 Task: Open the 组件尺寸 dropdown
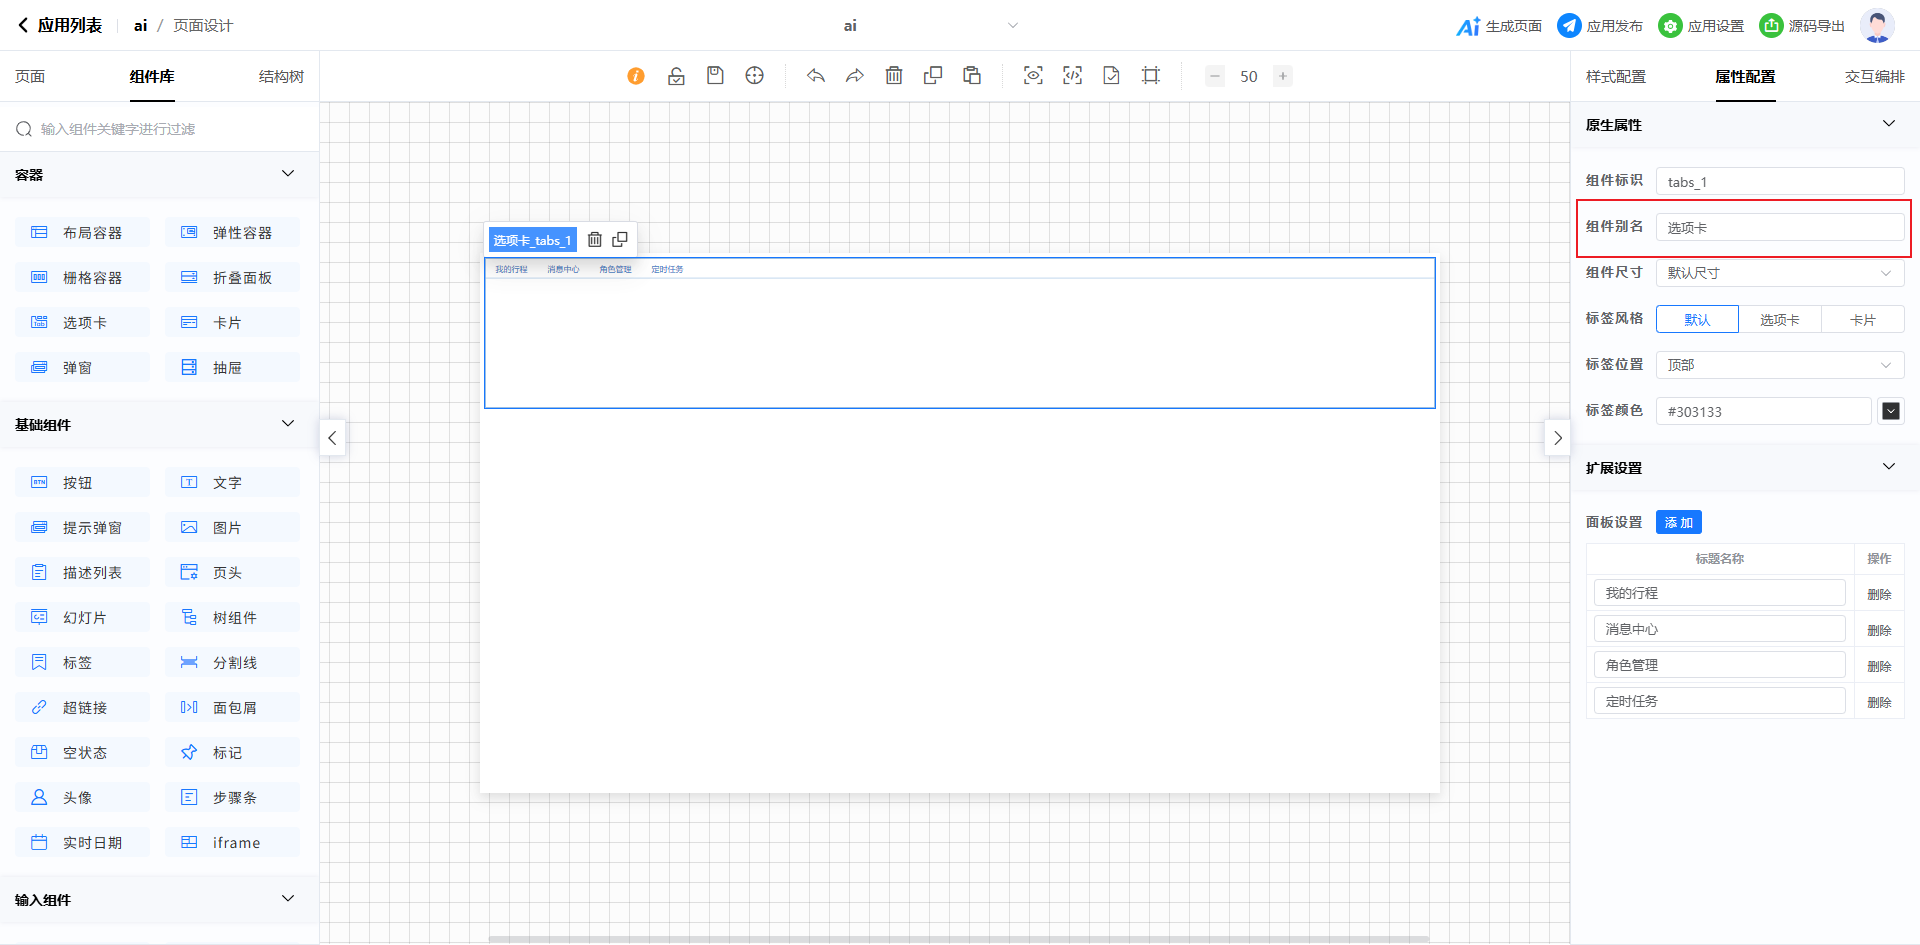(x=1780, y=273)
